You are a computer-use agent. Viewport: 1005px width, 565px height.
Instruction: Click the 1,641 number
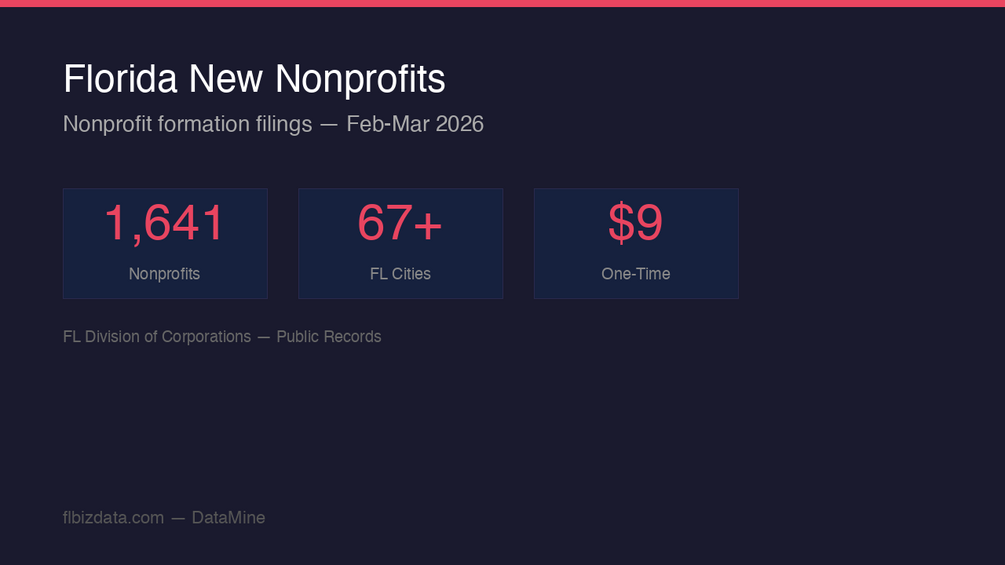[165, 223]
